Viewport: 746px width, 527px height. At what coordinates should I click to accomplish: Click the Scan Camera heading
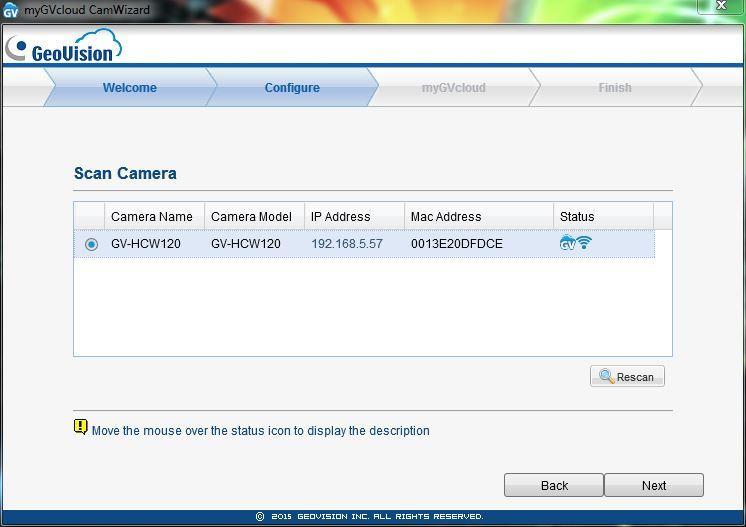[125, 173]
